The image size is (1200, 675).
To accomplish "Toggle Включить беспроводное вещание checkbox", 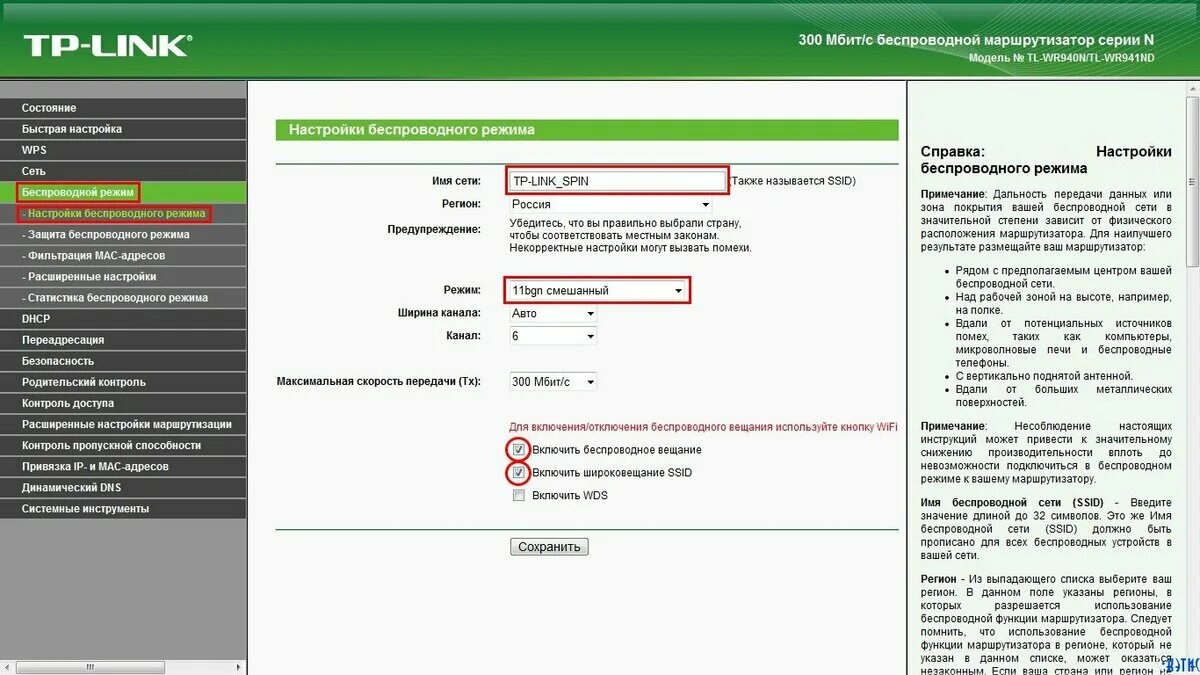I will [518, 450].
